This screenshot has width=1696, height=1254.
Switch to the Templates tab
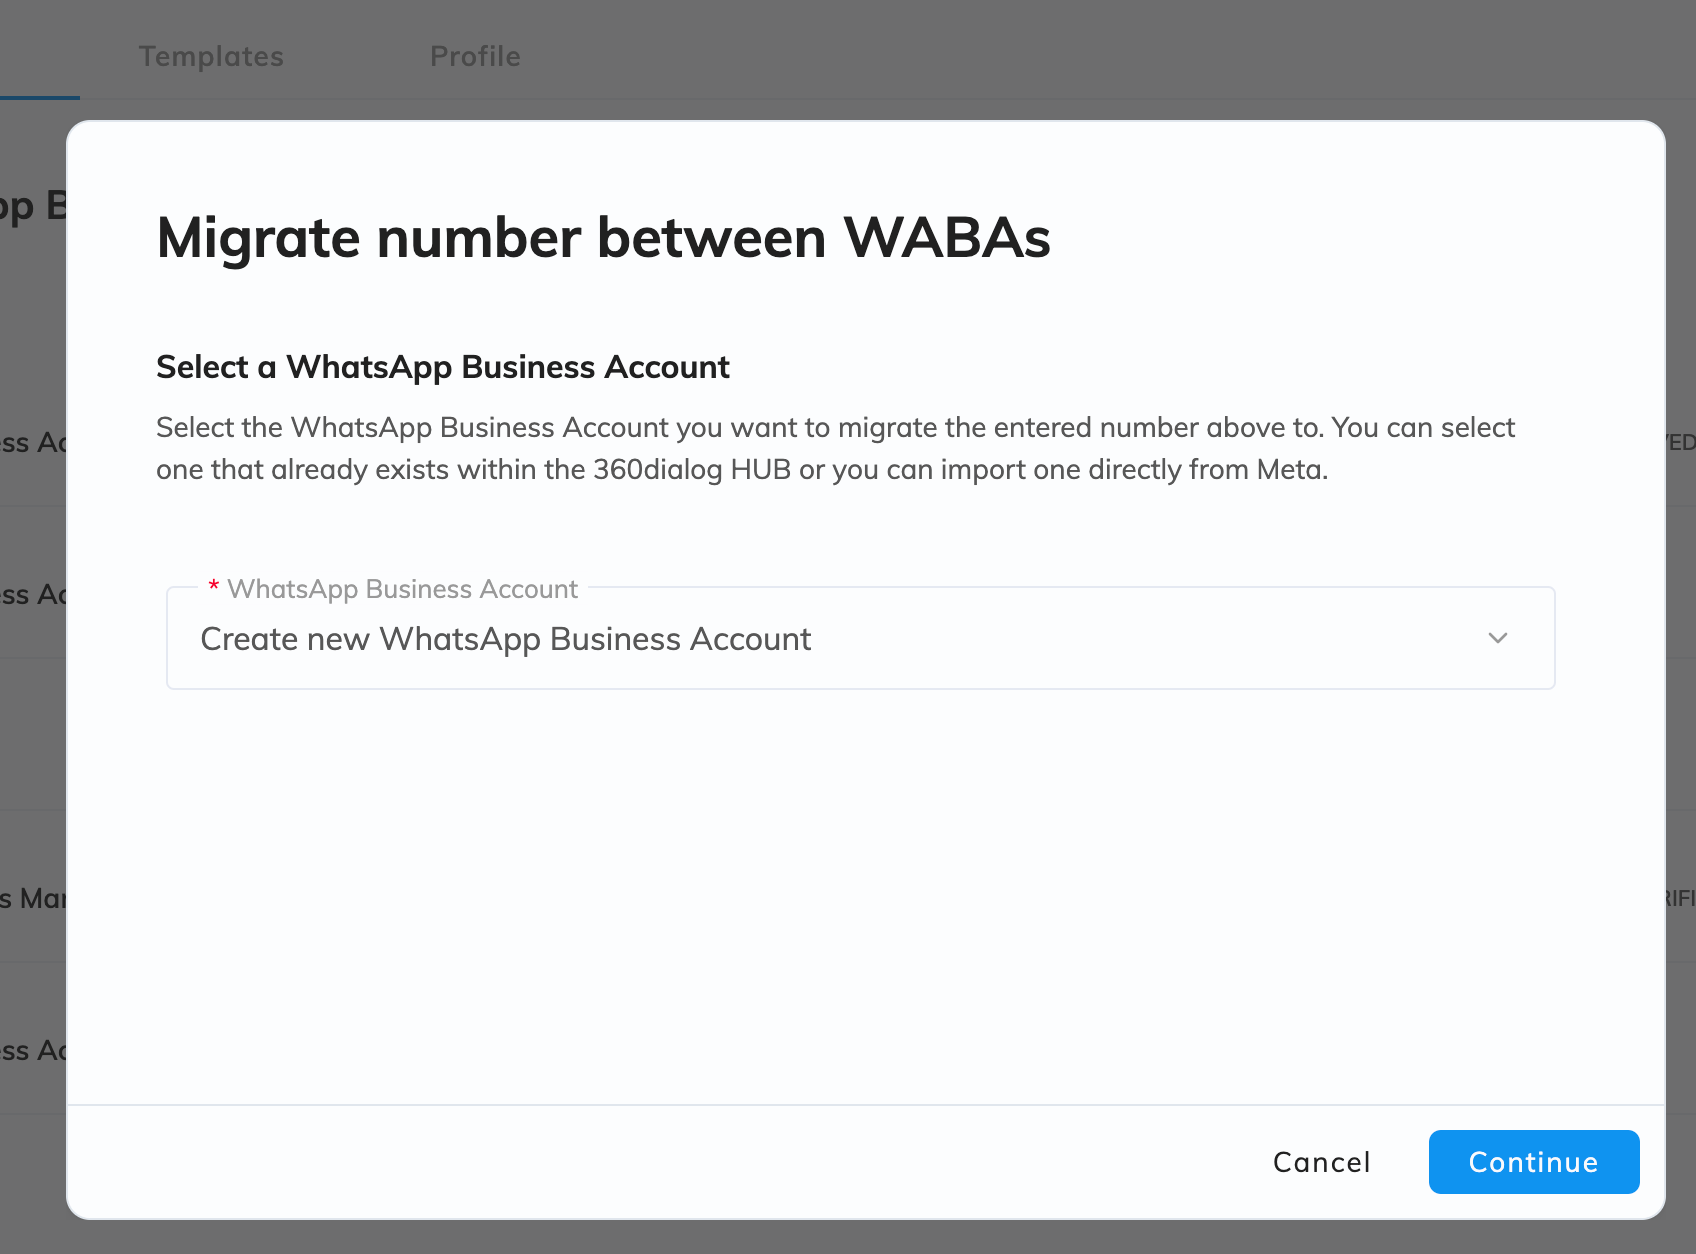(211, 56)
